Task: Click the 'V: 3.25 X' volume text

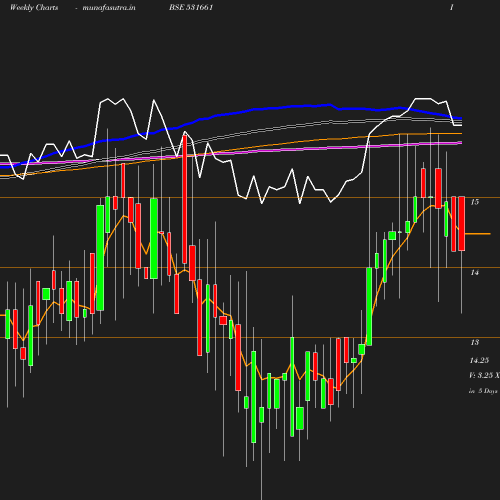Action: (484, 375)
